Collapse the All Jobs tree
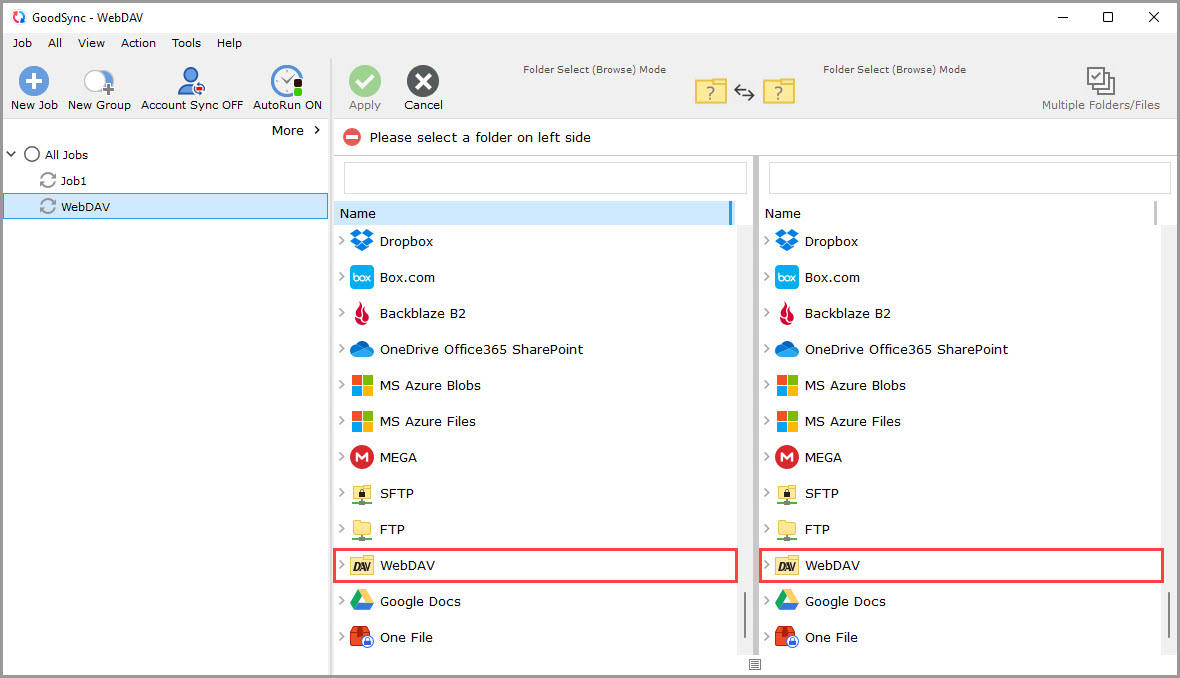1180x678 pixels. click(x=11, y=154)
